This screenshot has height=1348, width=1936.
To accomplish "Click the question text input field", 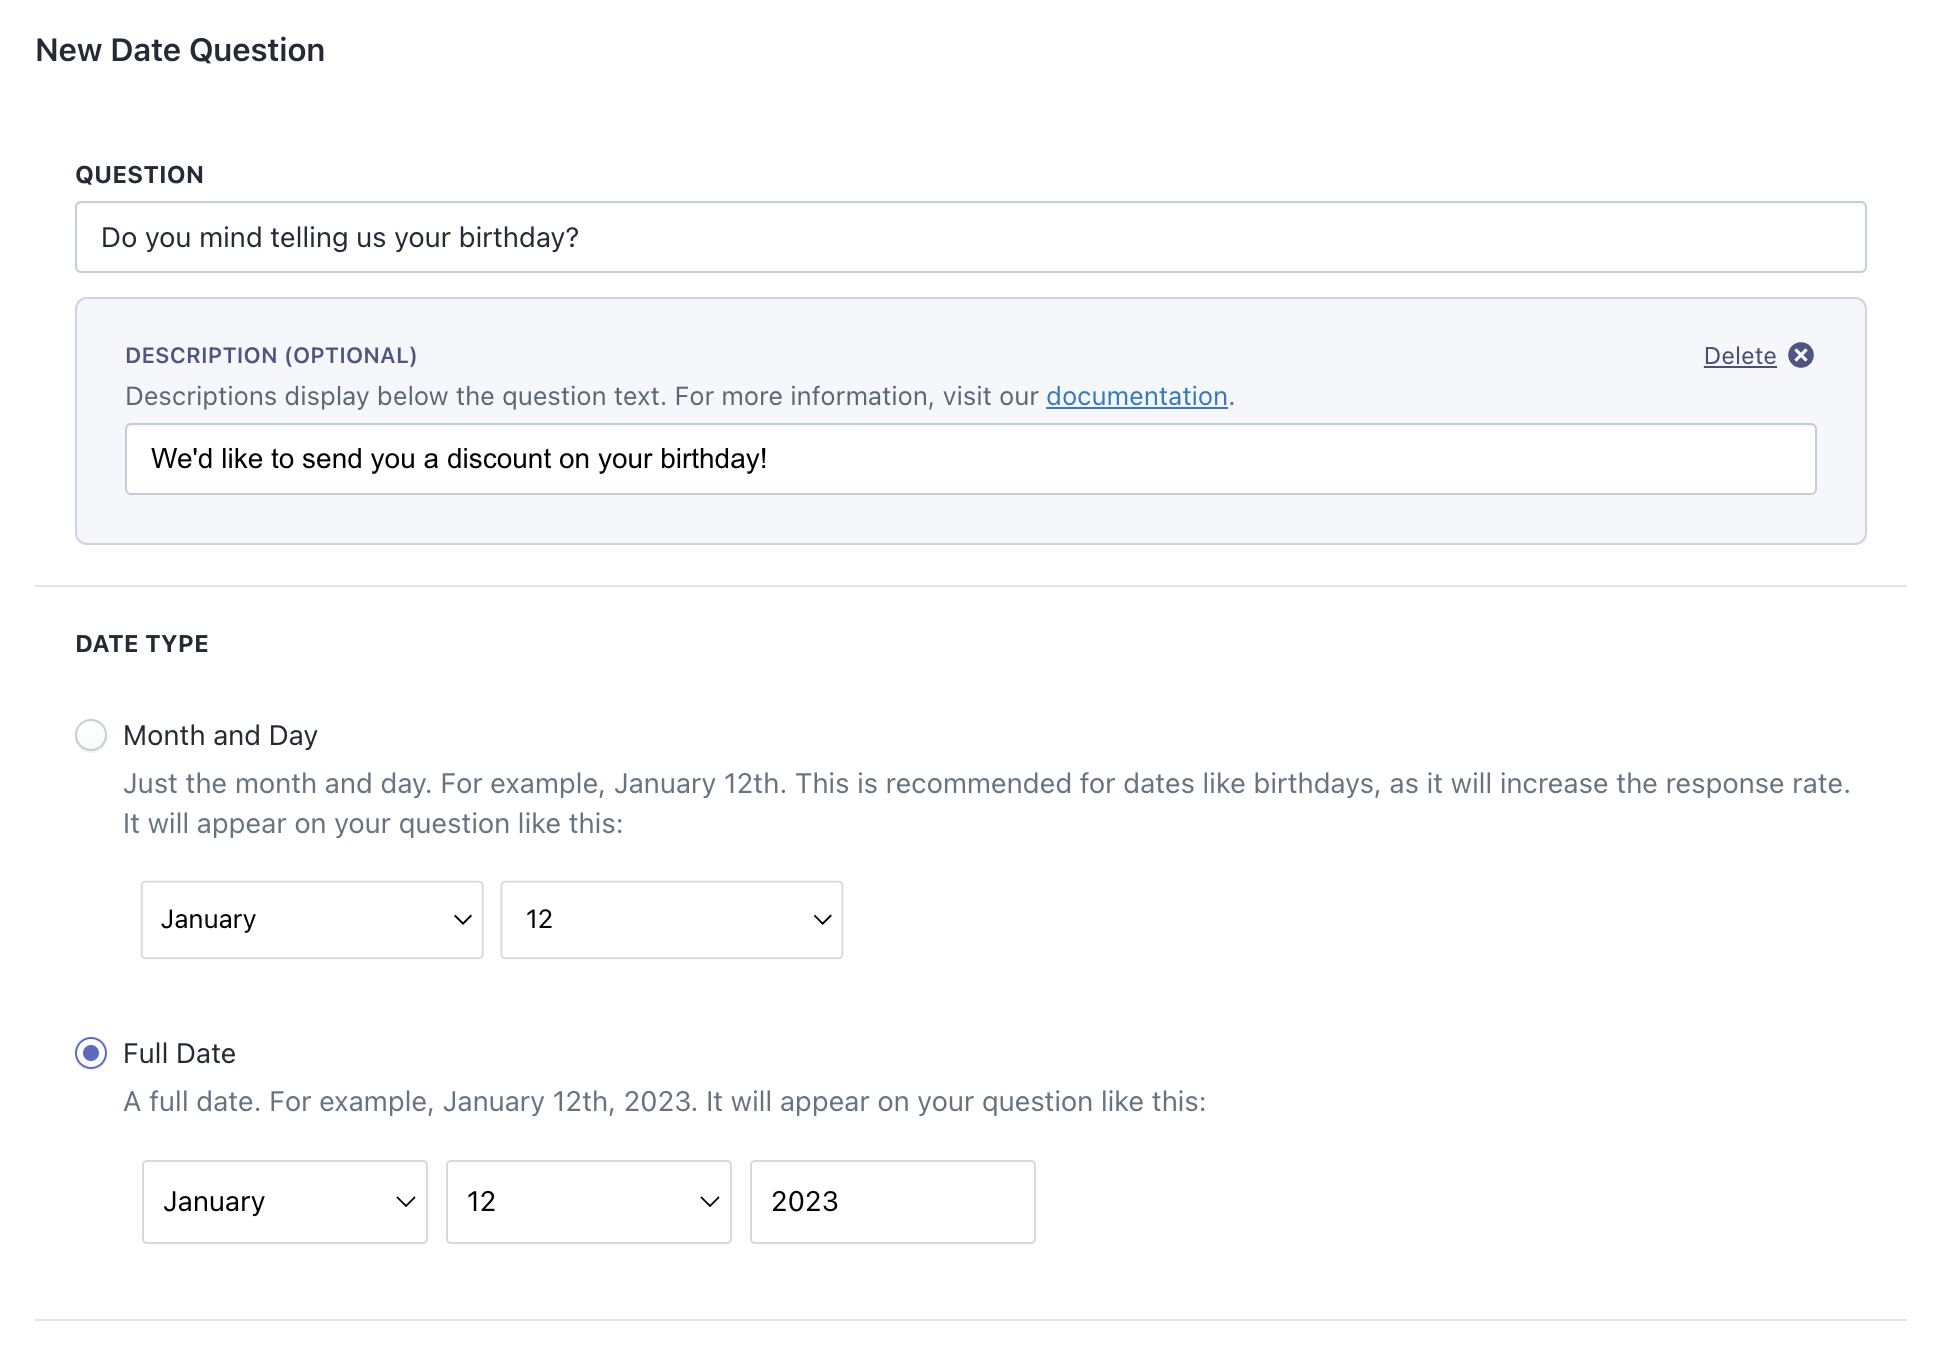I will point(970,237).
